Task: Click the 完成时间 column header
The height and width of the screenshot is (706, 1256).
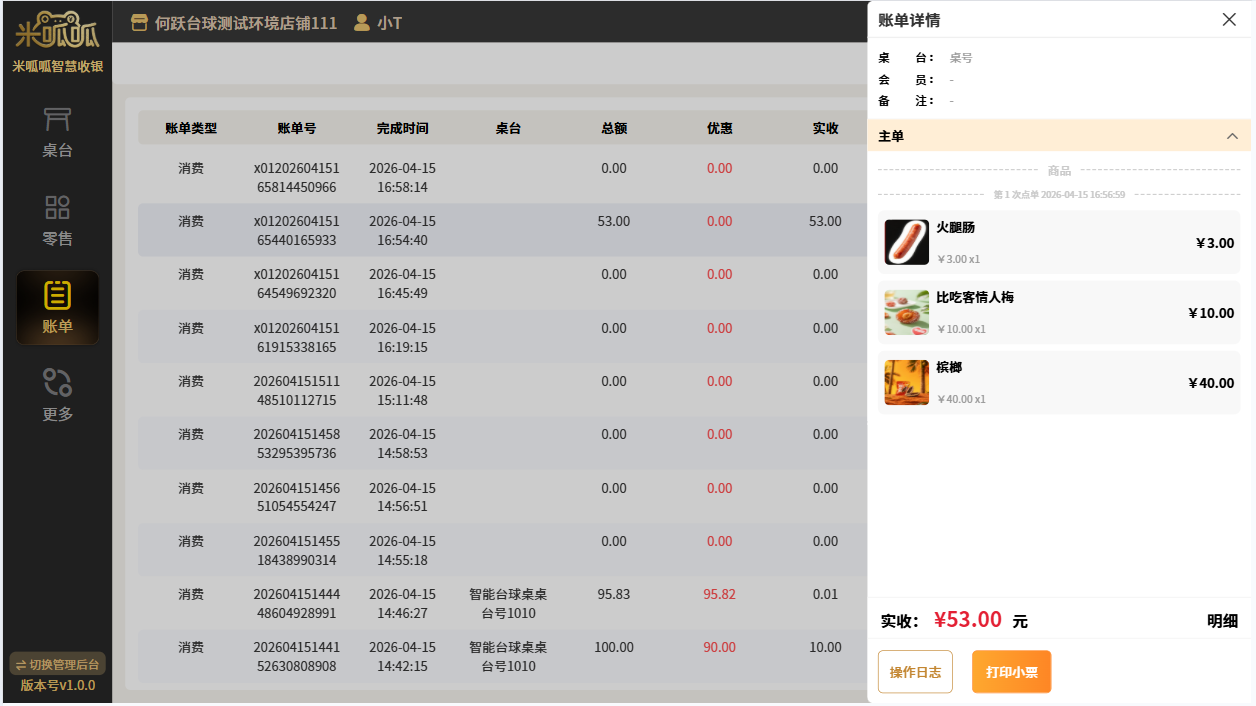Action: (402, 129)
